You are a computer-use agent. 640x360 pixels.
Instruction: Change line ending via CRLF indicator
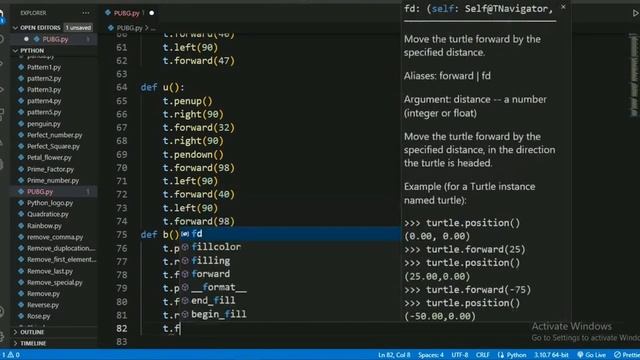[x=482, y=355]
